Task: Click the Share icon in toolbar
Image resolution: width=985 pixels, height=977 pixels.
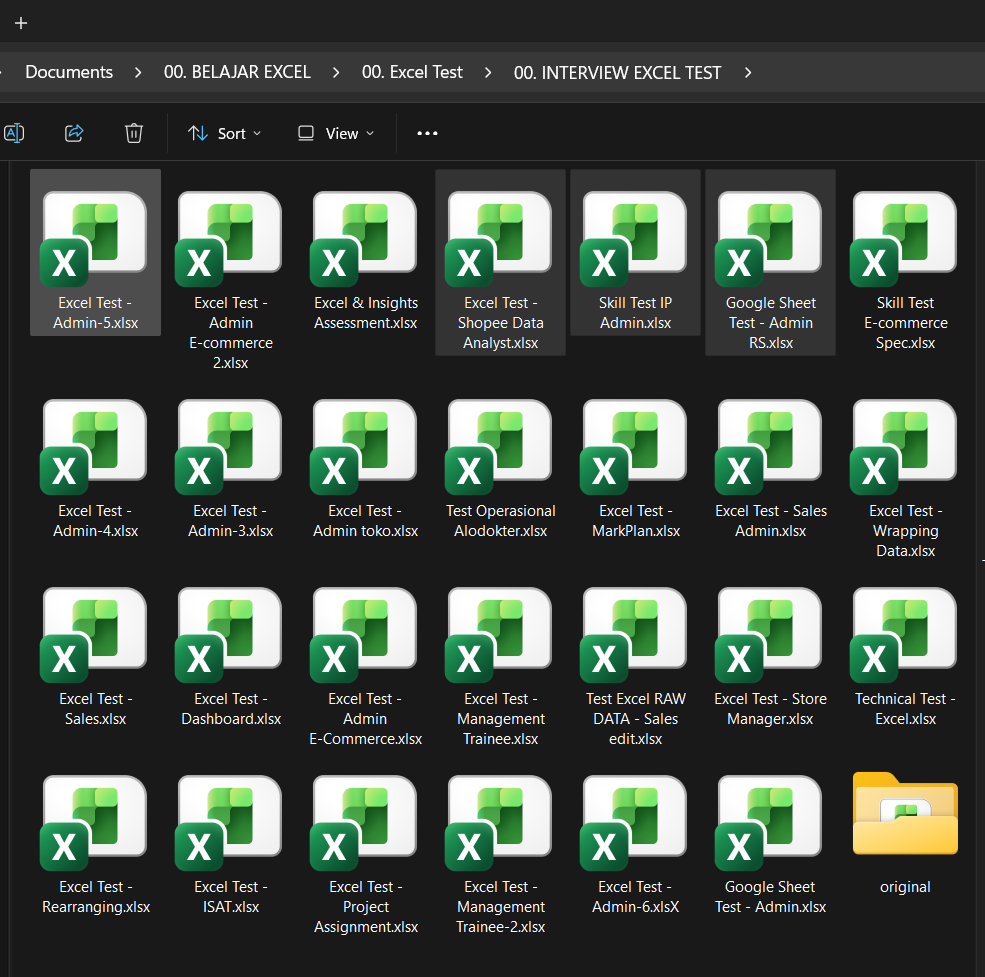Action: tap(73, 133)
